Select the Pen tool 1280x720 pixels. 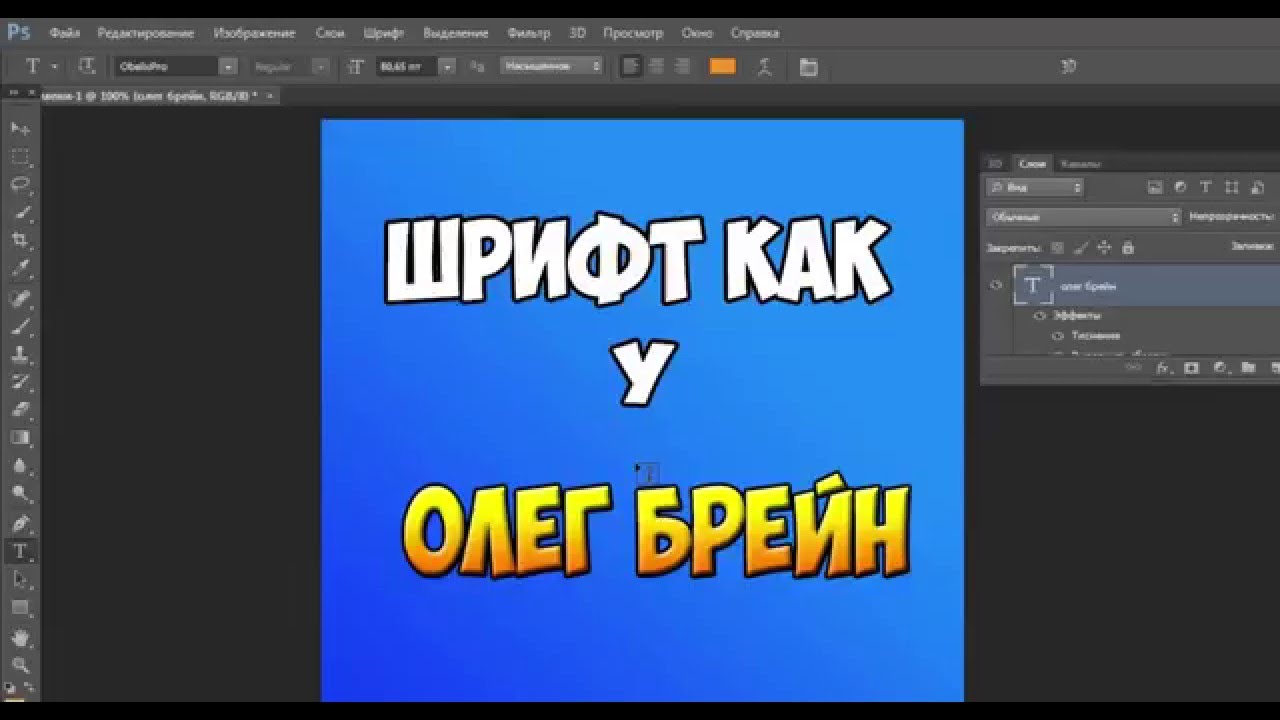pyautogui.click(x=20, y=523)
